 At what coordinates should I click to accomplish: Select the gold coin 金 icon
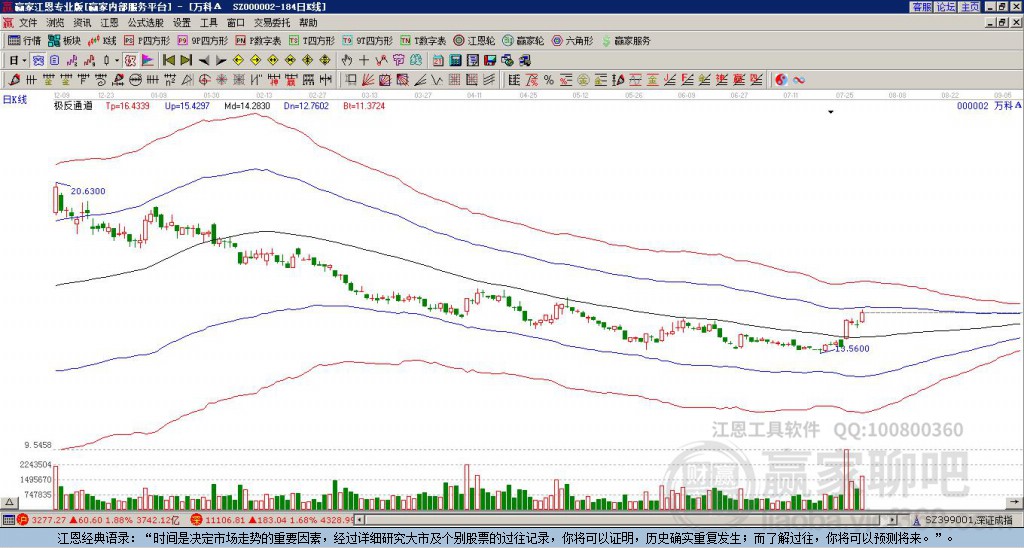click(583, 80)
